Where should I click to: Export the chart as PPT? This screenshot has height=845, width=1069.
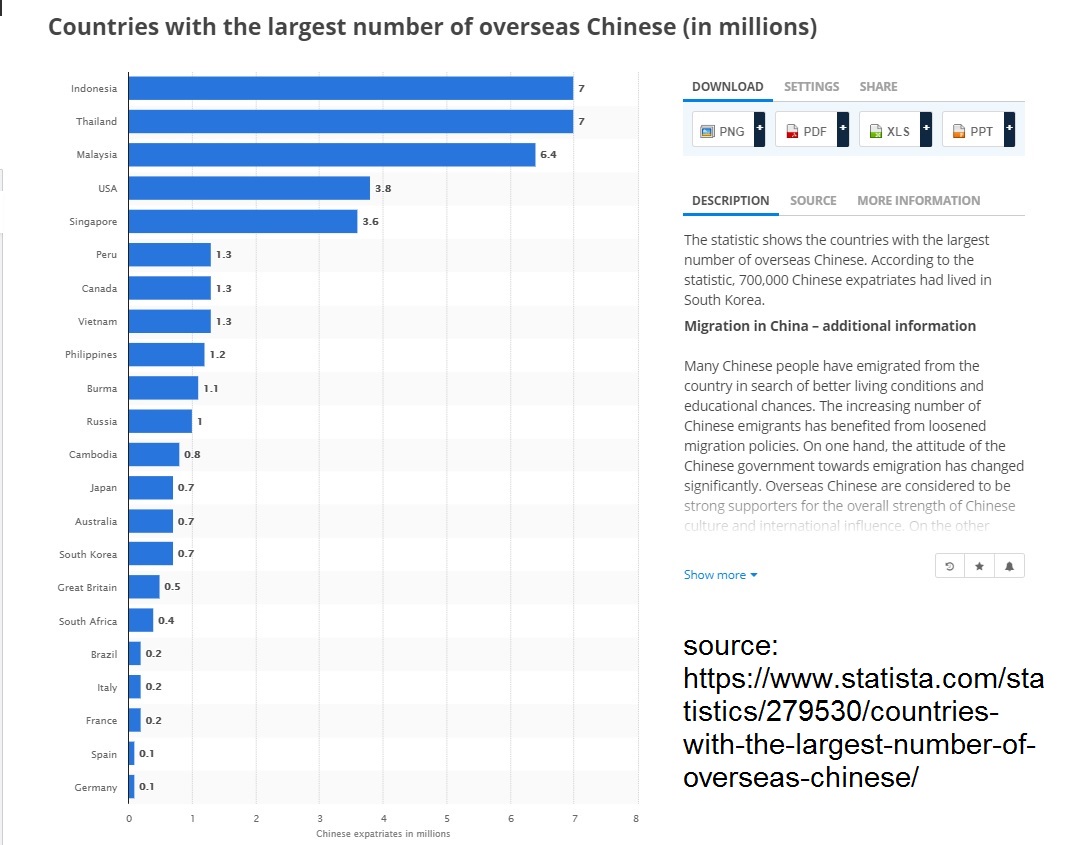(x=973, y=131)
